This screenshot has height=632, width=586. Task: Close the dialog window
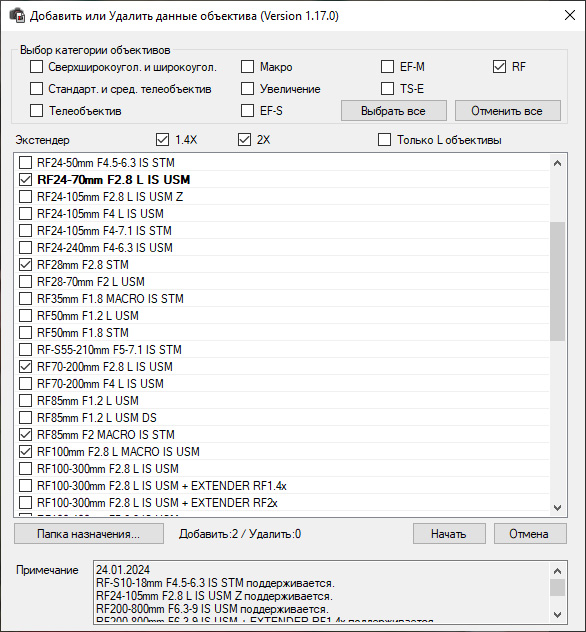(x=570, y=15)
